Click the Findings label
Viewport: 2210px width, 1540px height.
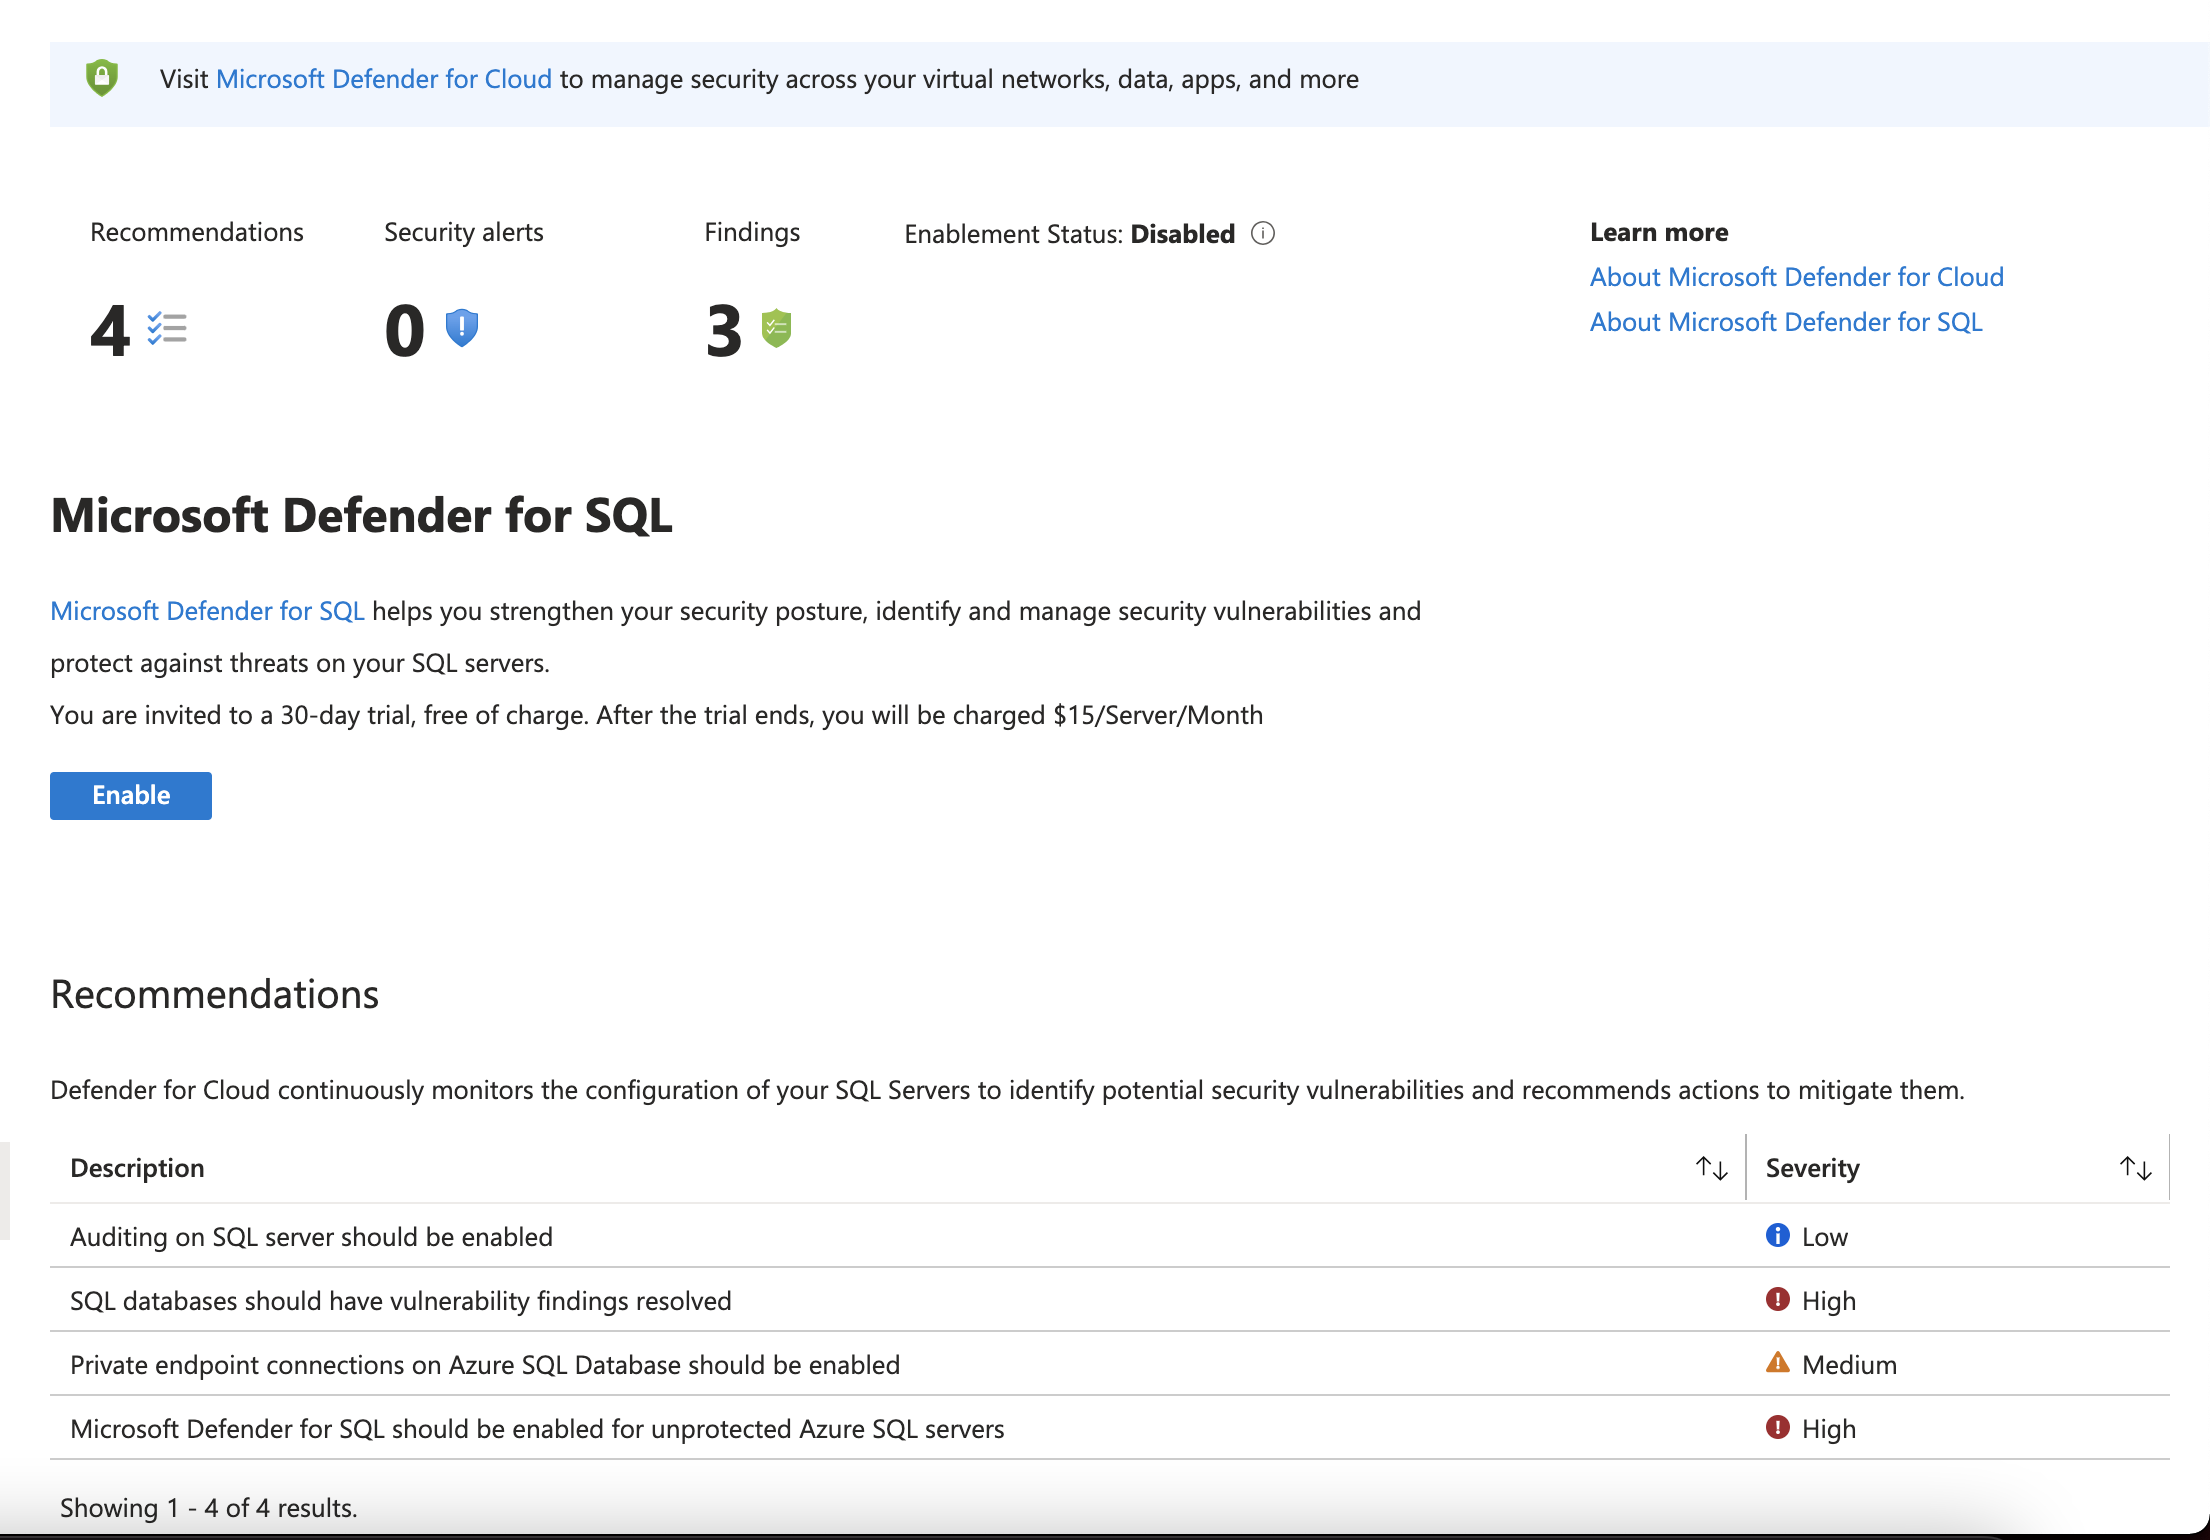click(x=752, y=232)
